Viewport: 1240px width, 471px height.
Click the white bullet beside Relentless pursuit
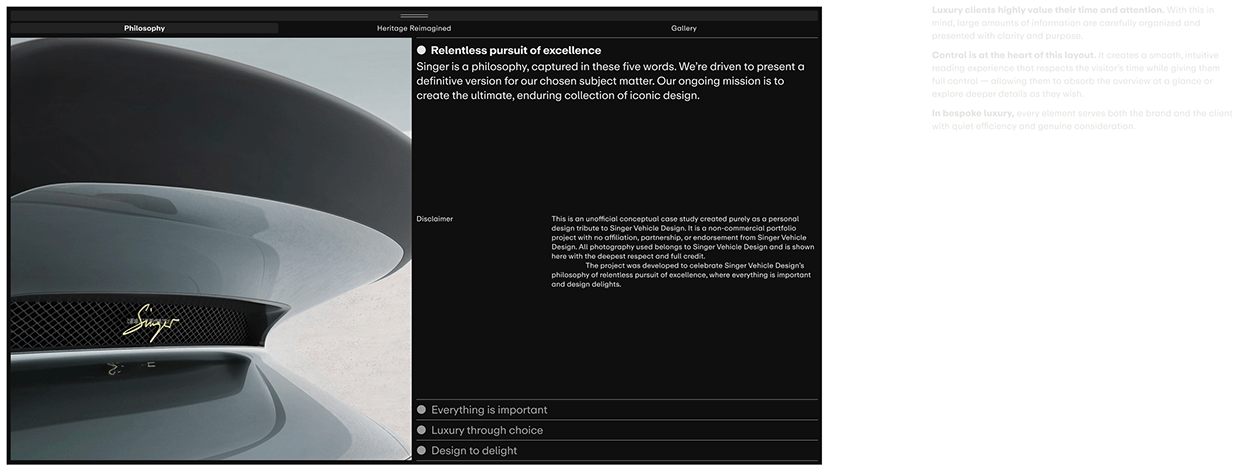[422, 50]
